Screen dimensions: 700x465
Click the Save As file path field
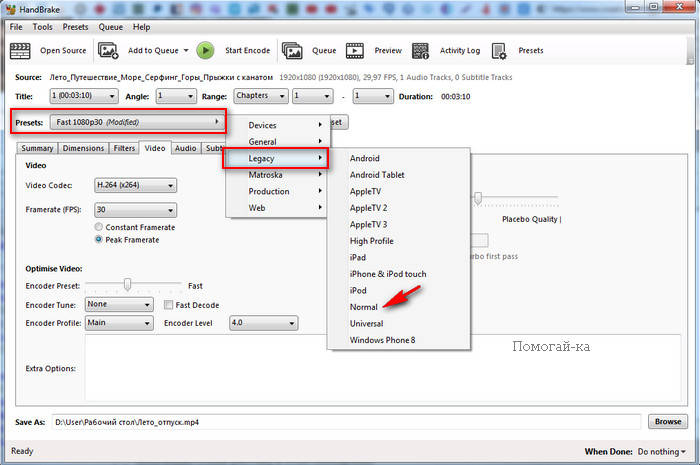[346, 422]
